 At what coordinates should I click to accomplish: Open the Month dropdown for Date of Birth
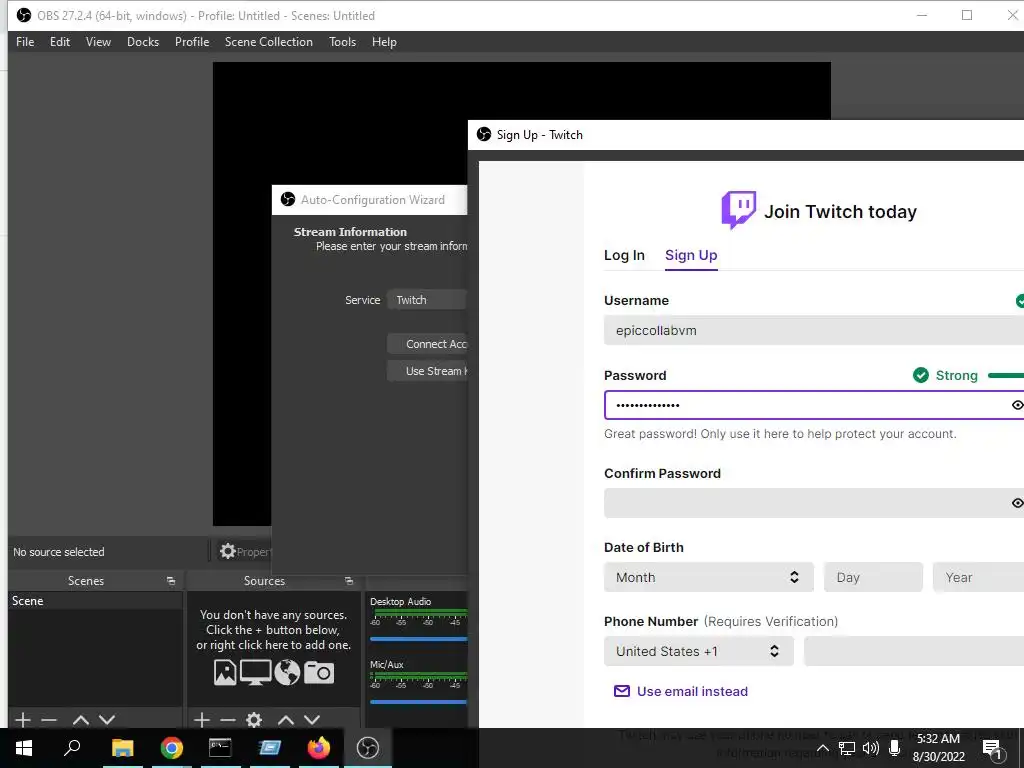(x=709, y=577)
